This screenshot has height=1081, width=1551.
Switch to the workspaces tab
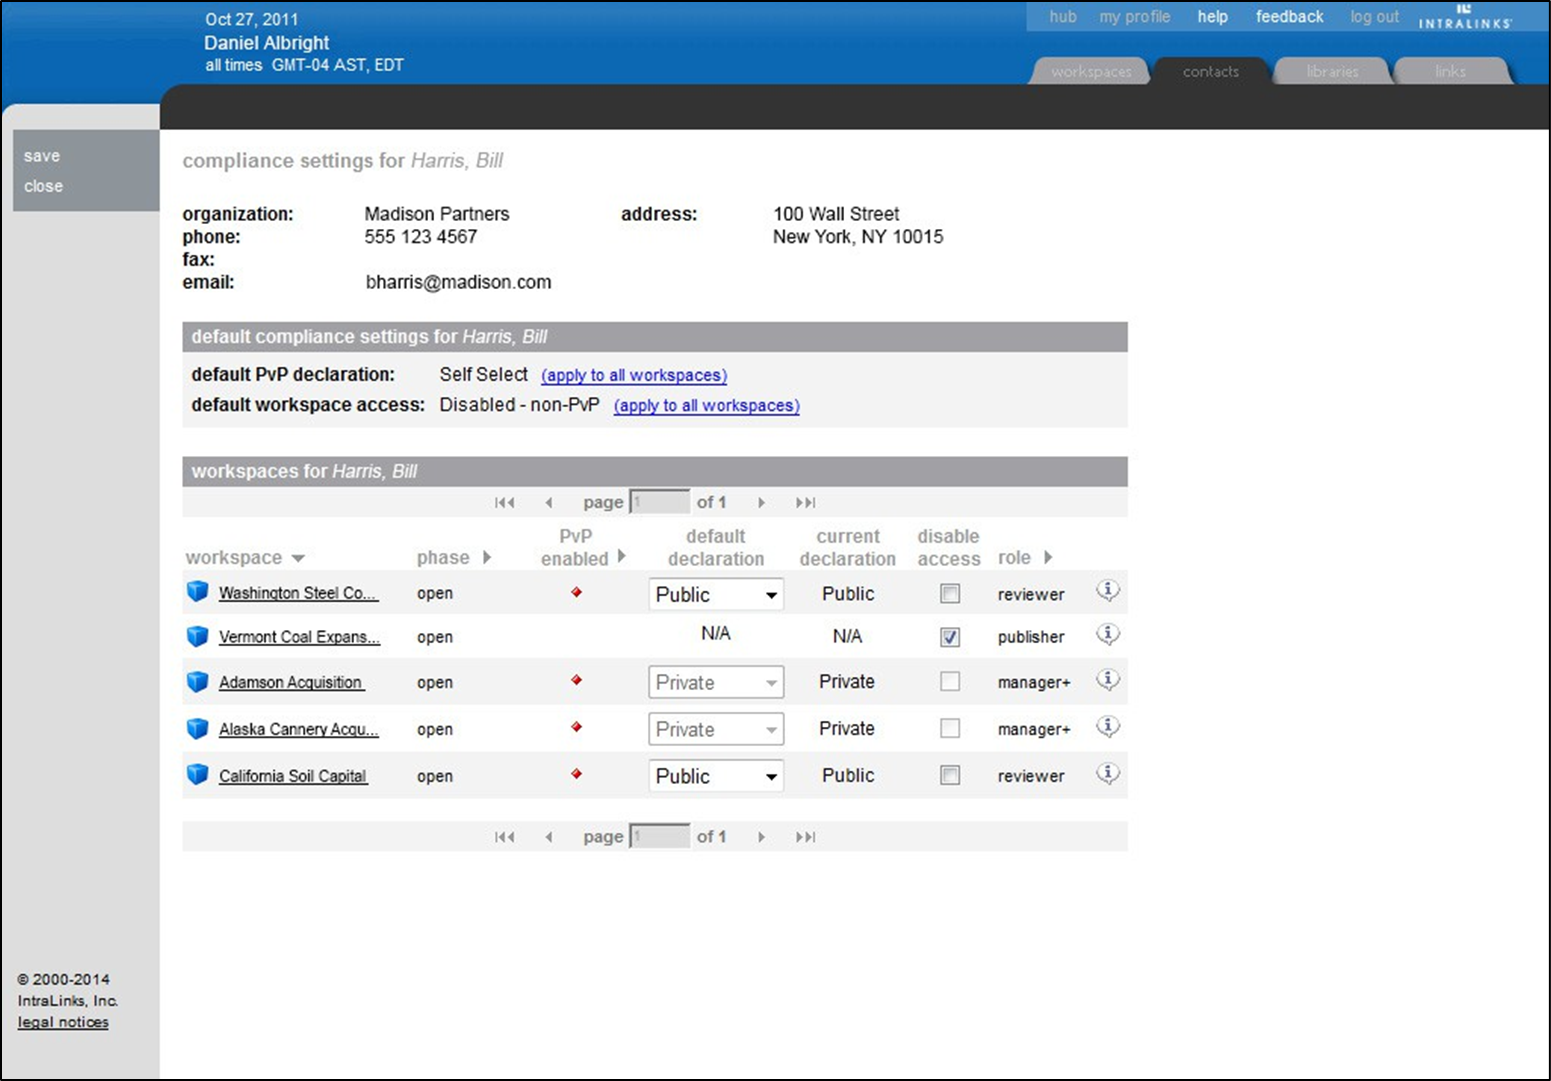1091,71
